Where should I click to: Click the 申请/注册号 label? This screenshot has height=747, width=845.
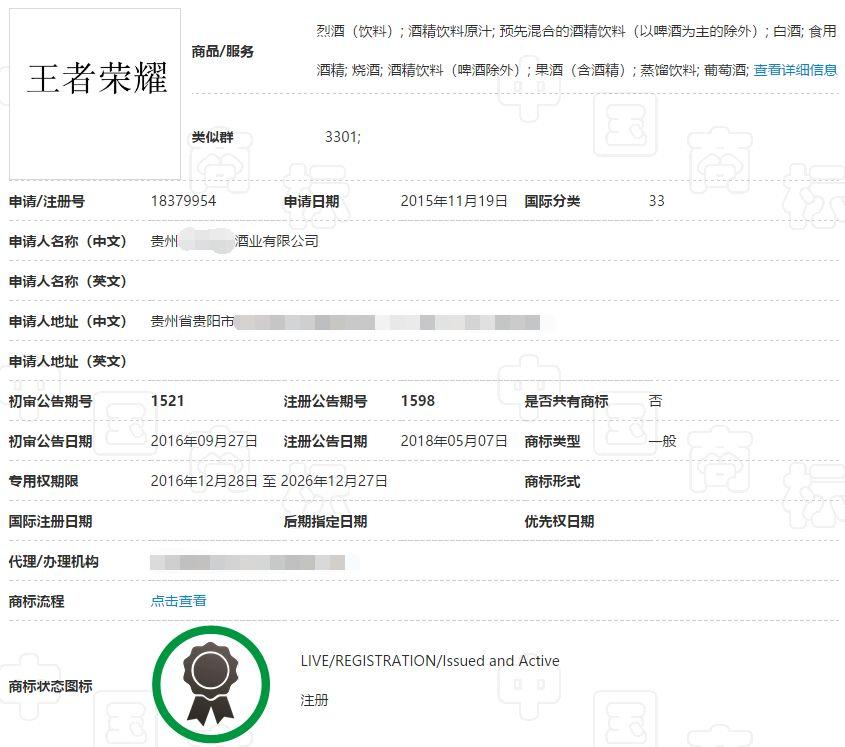47,202
